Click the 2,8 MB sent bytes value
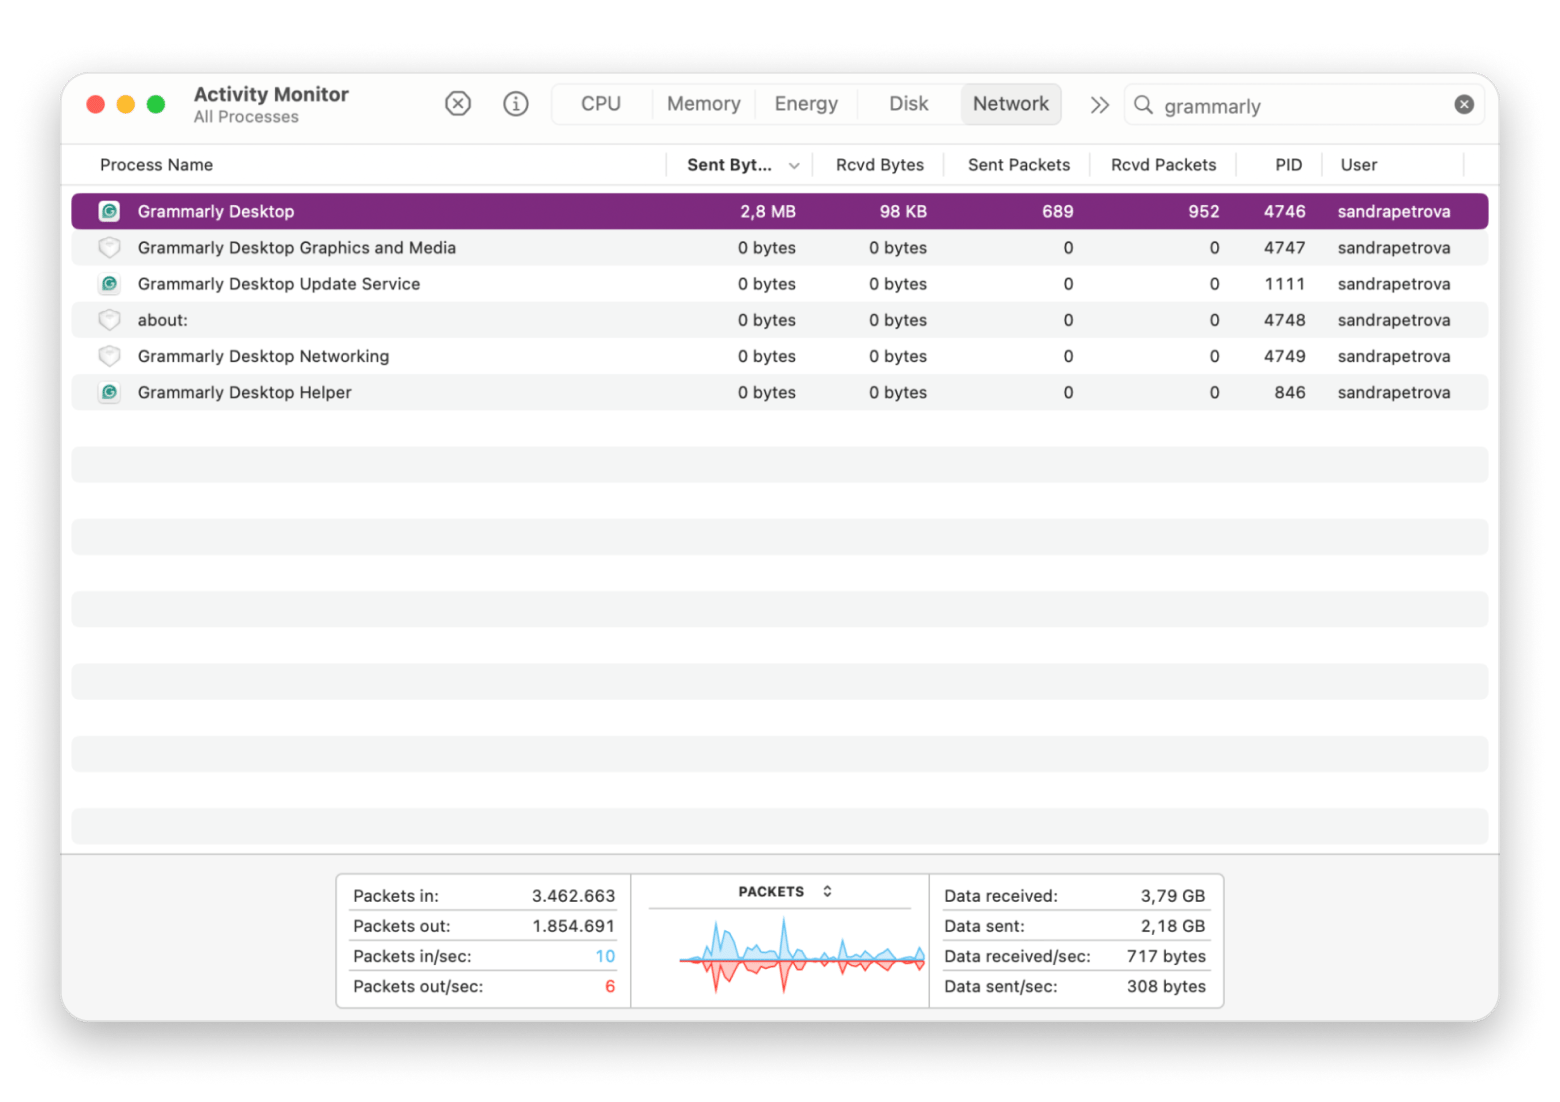This screenshot has width=1560, height=1102. (768, 211)
